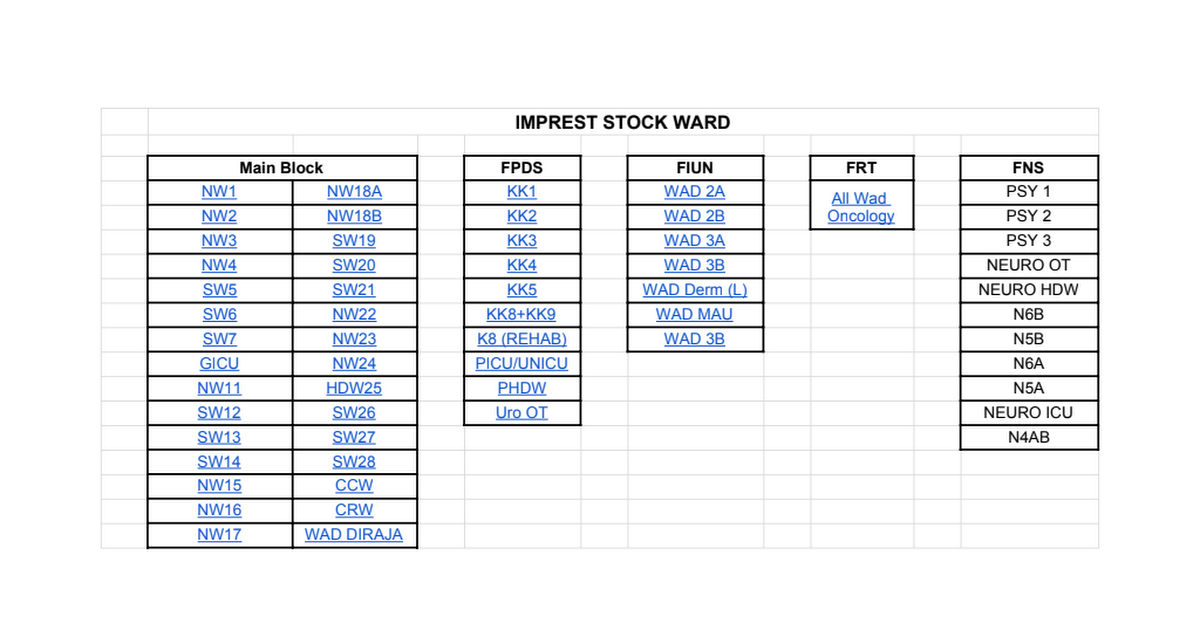The height and width of the screenshot is (630, 1200).
Task: Click the WAD Derm (L) link
Action: pyautogui.click(x=694, y=290)
